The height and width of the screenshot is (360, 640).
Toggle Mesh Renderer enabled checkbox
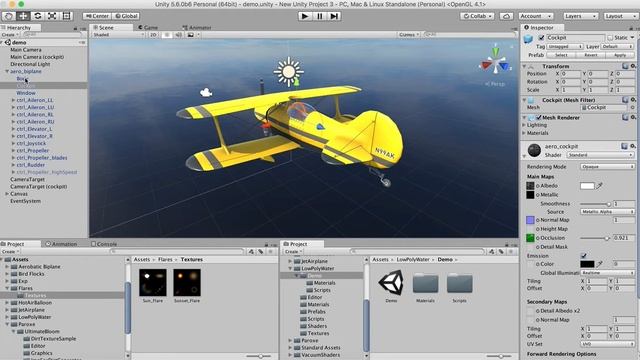(x=539, y=118)
